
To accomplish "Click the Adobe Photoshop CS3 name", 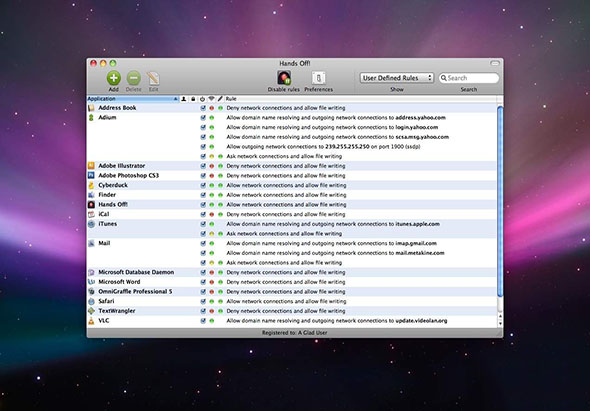I will 128,175.
